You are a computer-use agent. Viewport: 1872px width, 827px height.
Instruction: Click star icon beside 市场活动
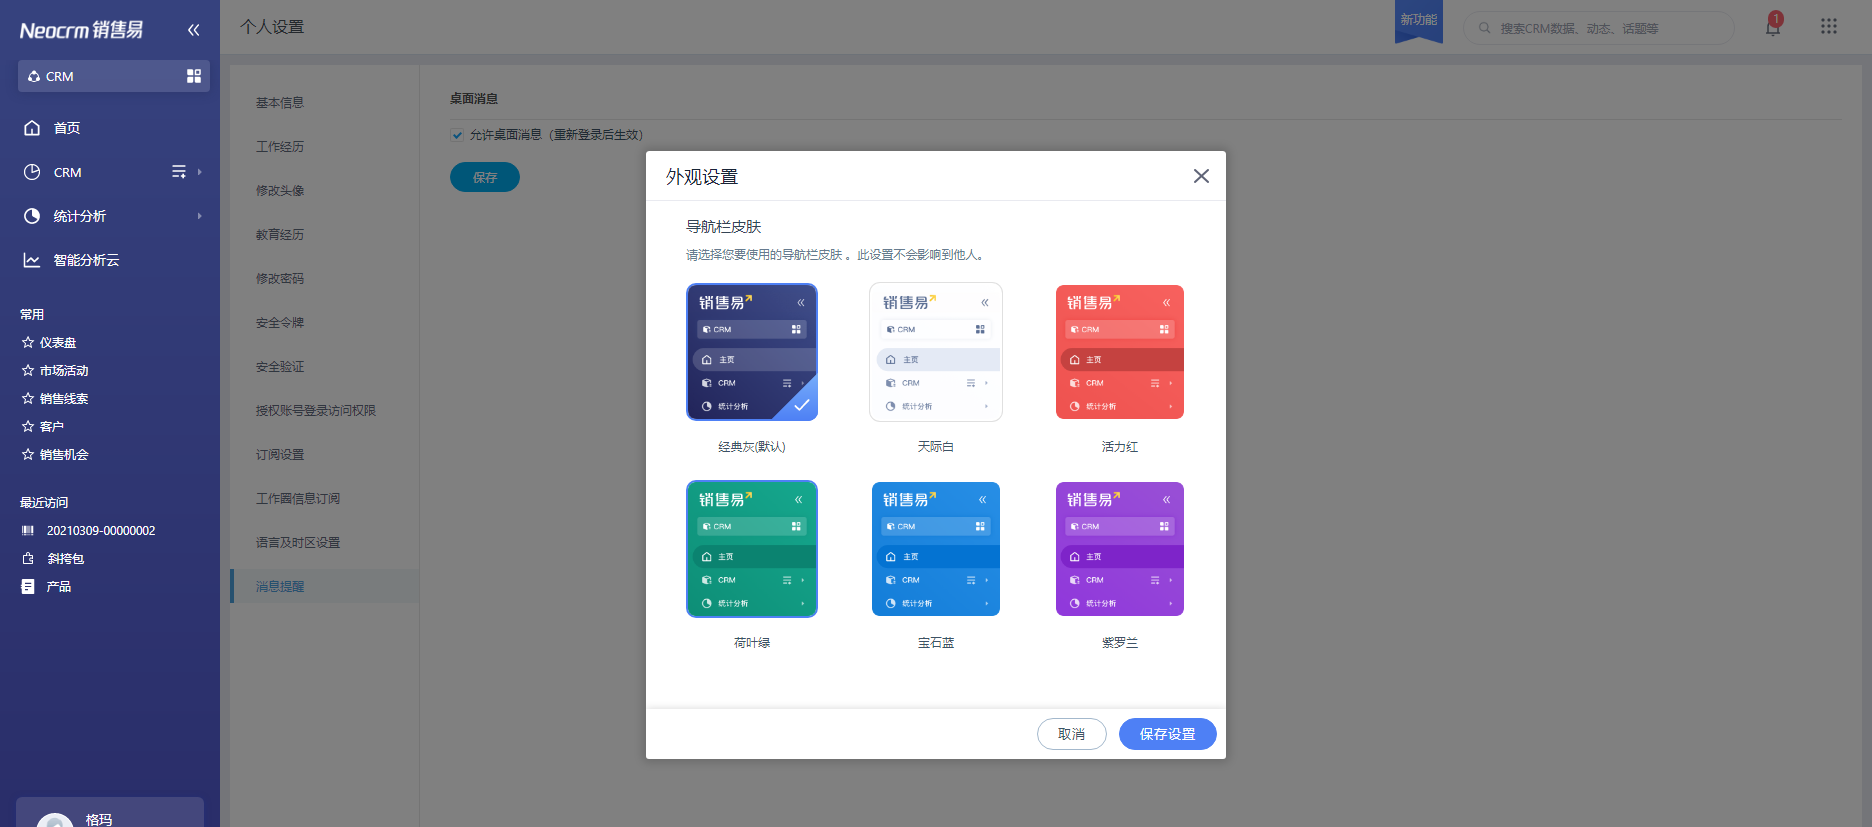pyautogui.click(x=28, y=370)
